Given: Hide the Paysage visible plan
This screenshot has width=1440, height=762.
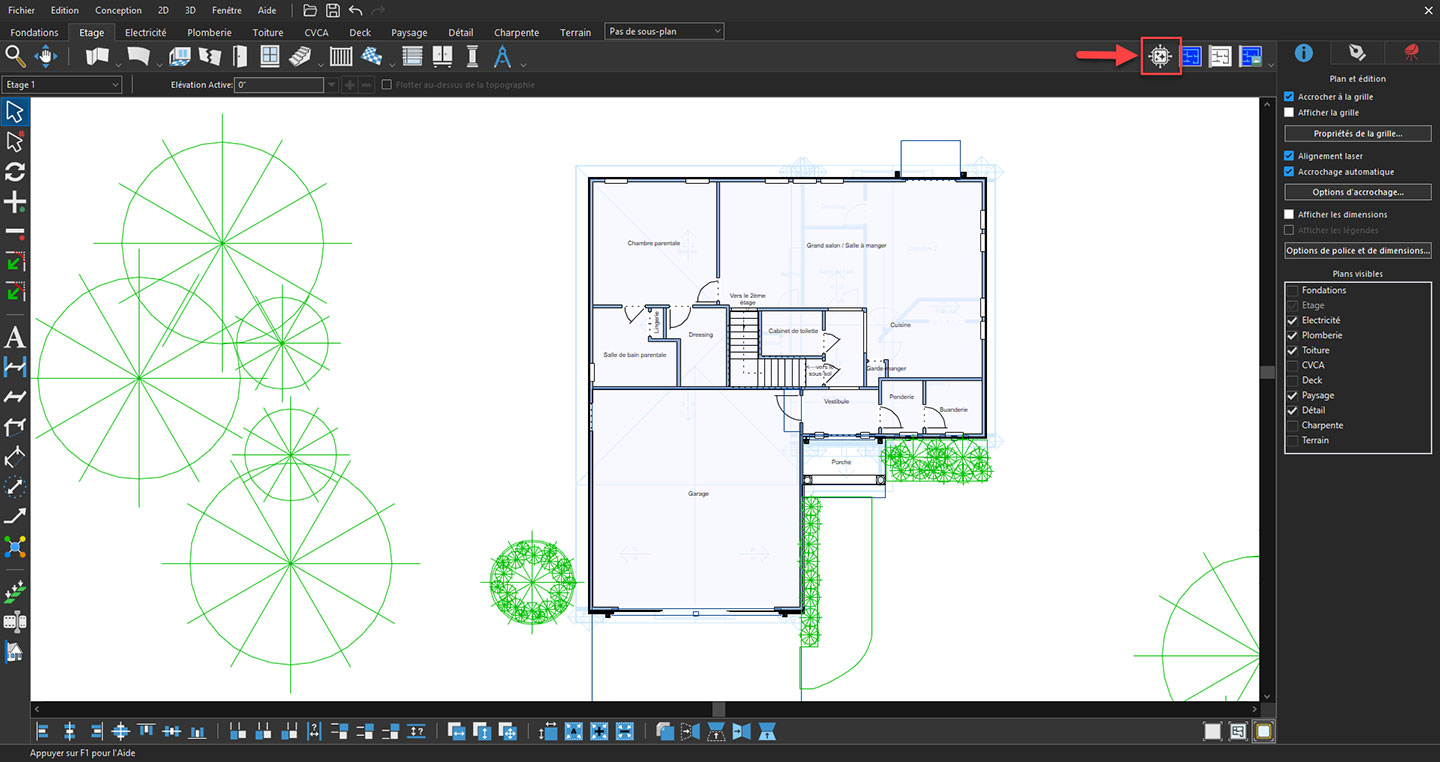Looking at the screenshot, I should pyautogui.click(x=1293, y=395).
